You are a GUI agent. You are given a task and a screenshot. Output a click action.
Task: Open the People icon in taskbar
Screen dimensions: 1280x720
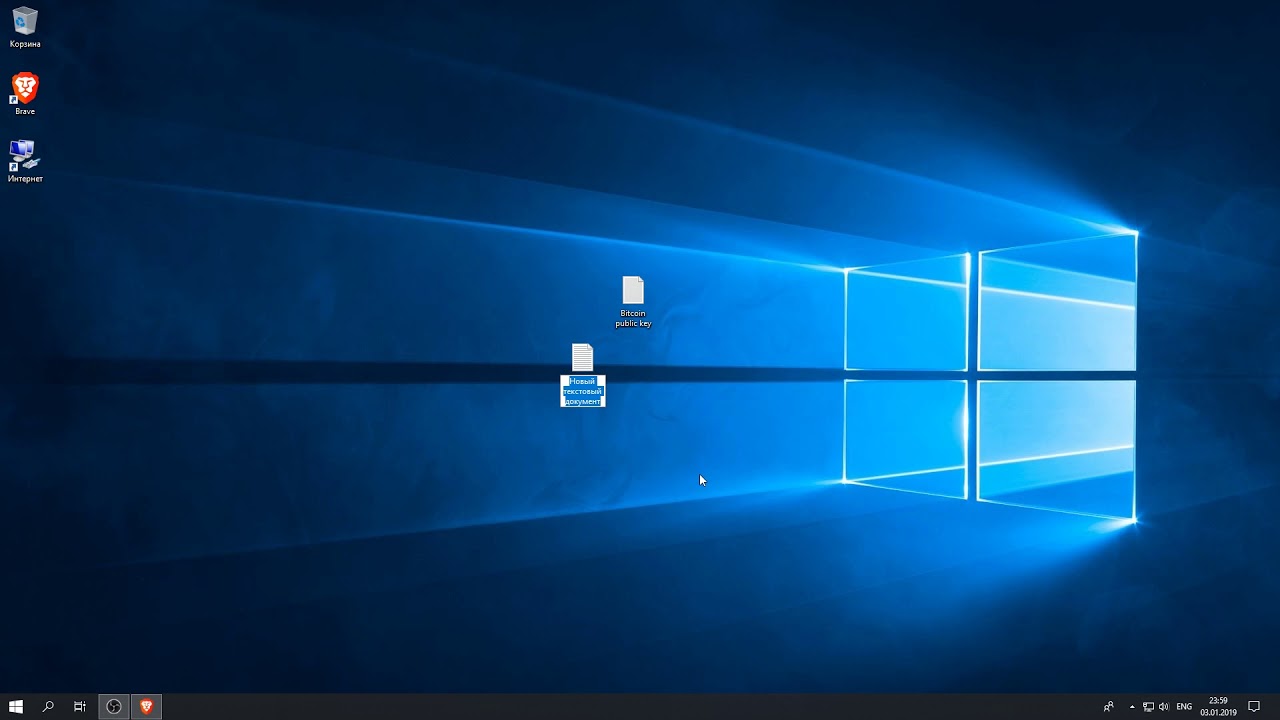tap(1108, 707)
